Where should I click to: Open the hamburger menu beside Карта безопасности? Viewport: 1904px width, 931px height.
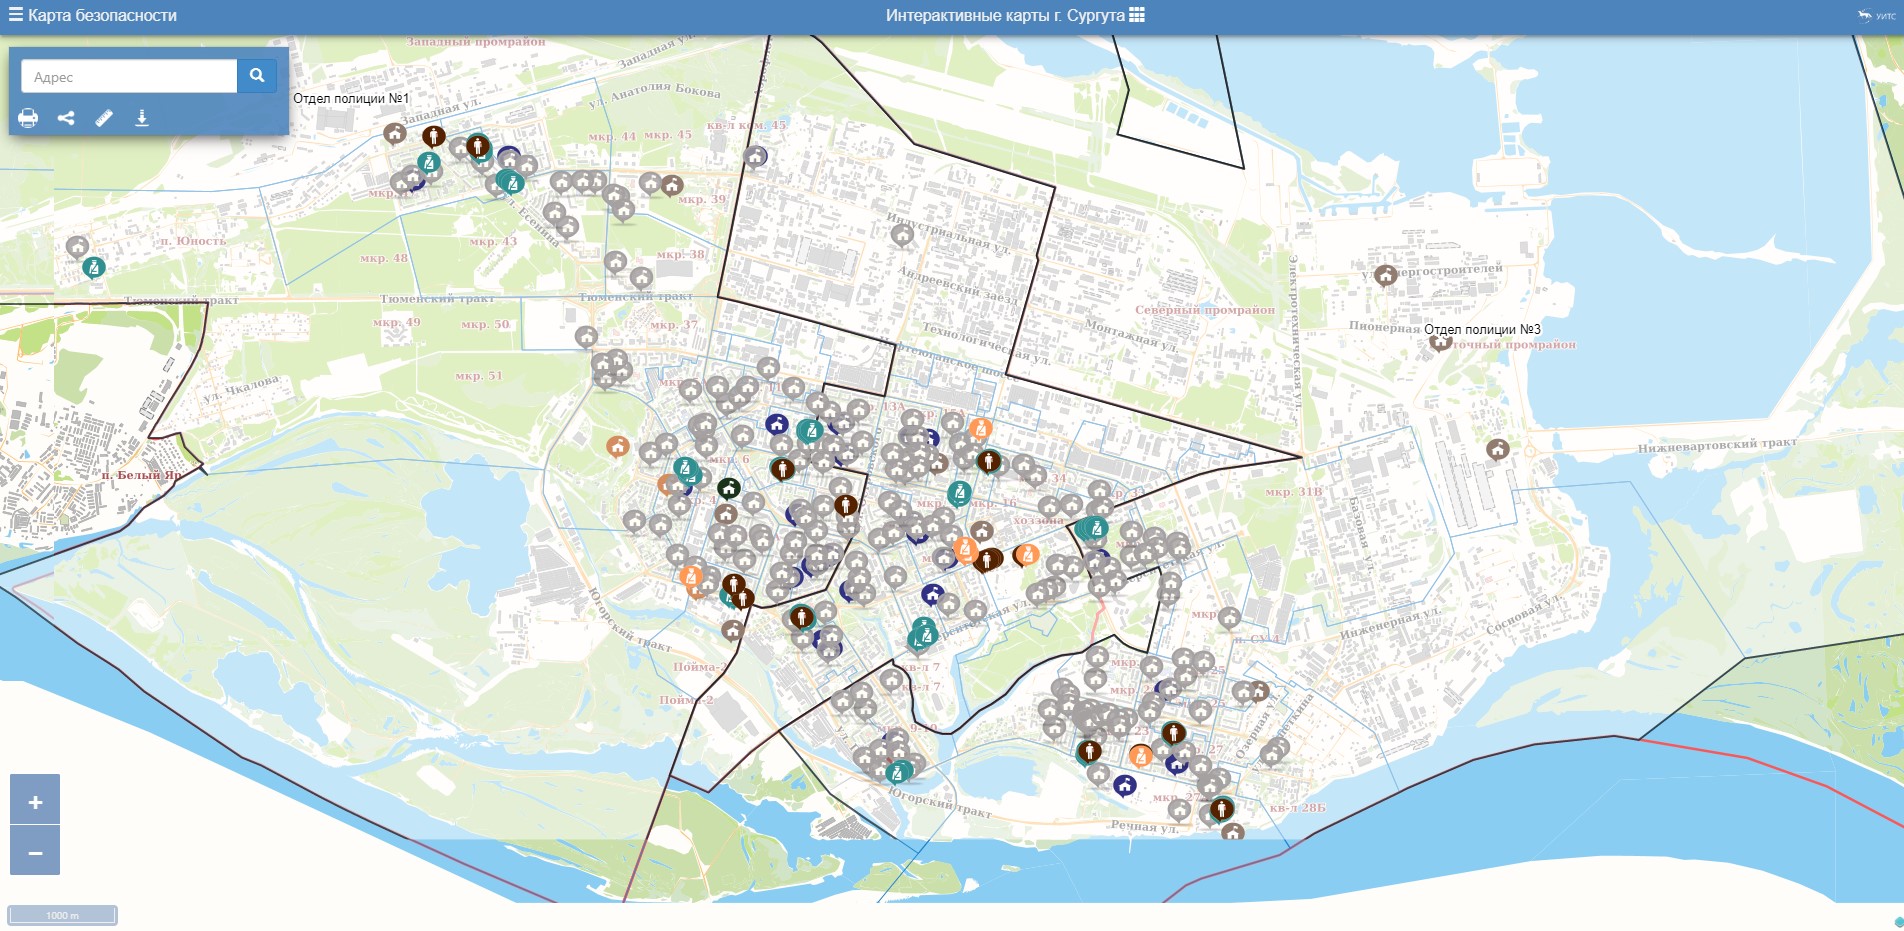coord(15,15)
